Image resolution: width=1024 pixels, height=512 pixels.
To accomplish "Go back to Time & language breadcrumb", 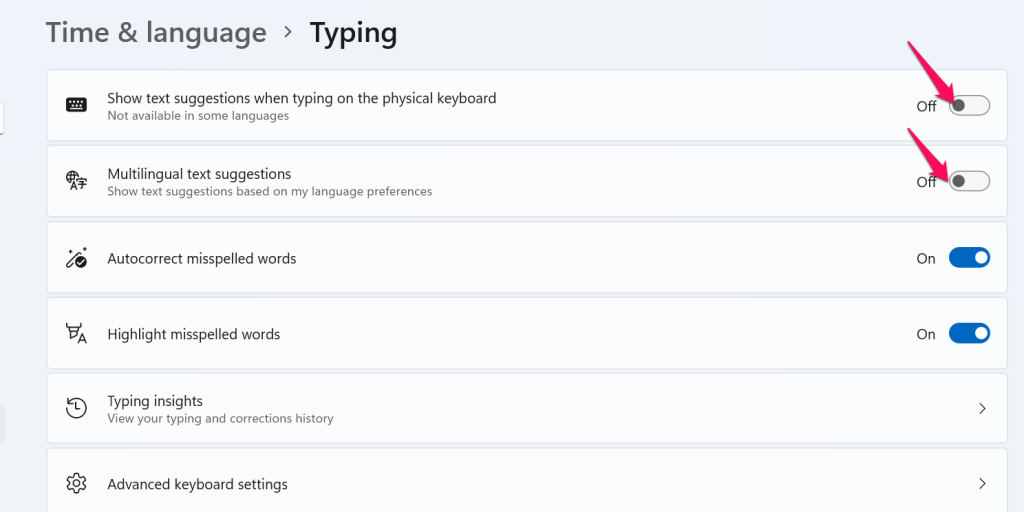I will pyautogui.click(x=156, y=32).
